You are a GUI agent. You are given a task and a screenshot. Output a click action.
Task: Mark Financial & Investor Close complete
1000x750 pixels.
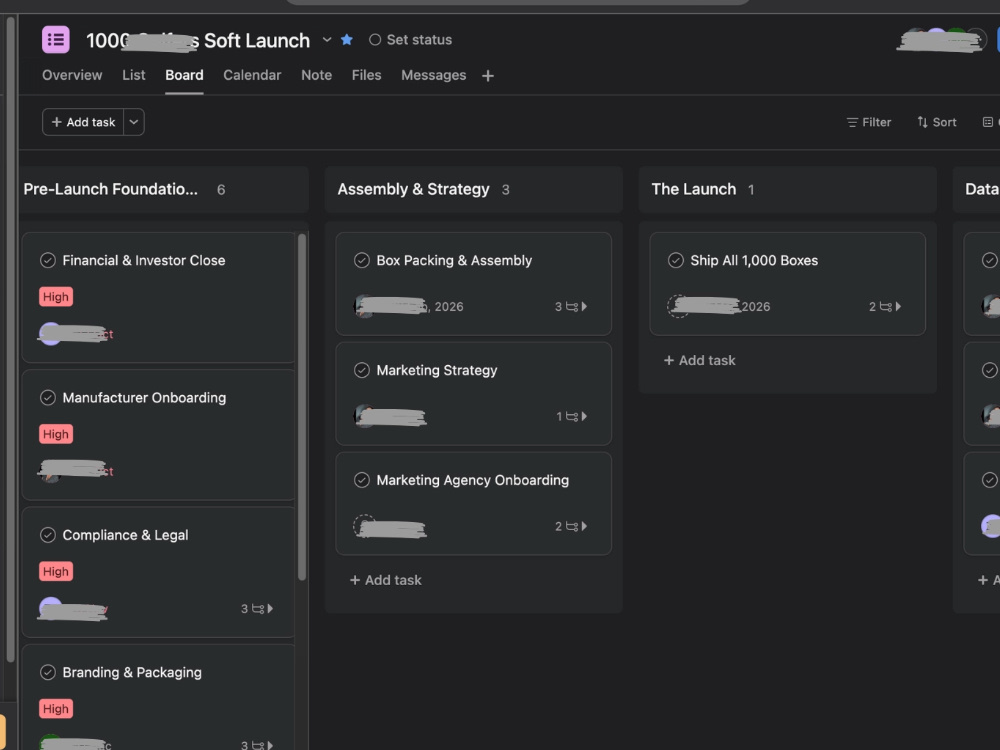pos(48,260)
